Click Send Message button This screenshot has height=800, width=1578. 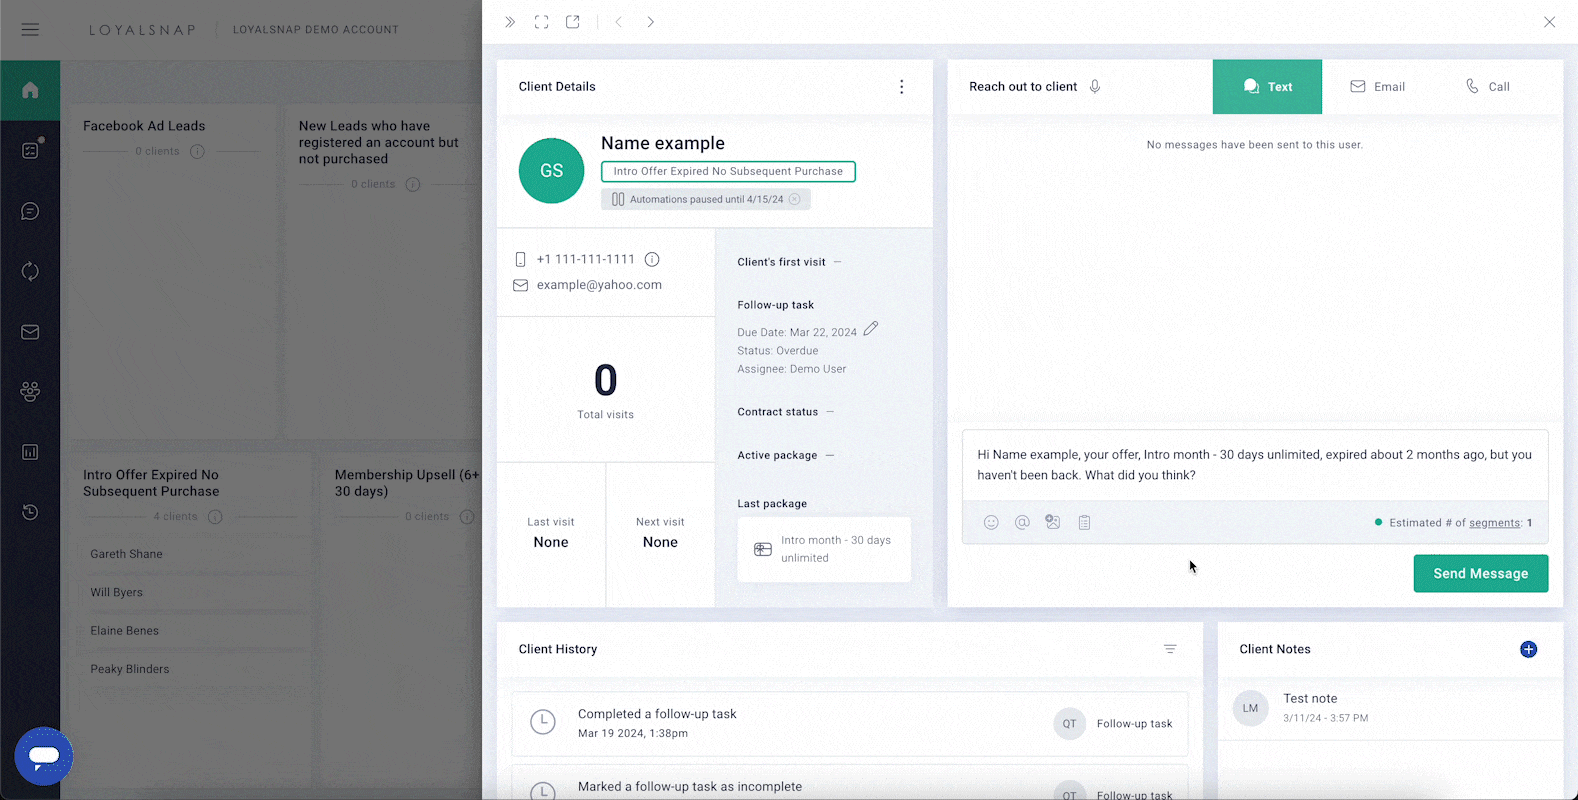[1481, 573]
